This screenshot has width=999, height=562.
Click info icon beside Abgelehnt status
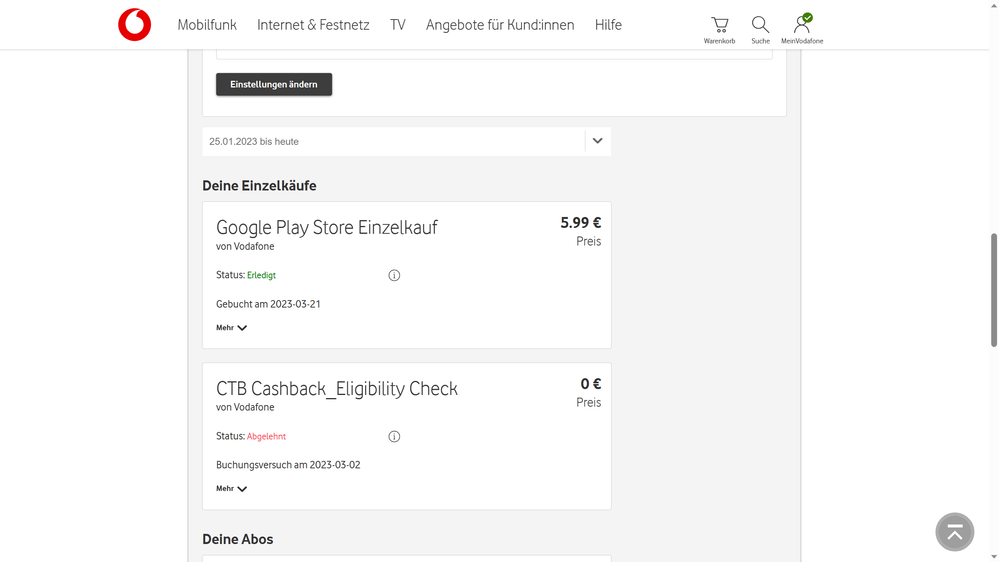tap(394, 436)
